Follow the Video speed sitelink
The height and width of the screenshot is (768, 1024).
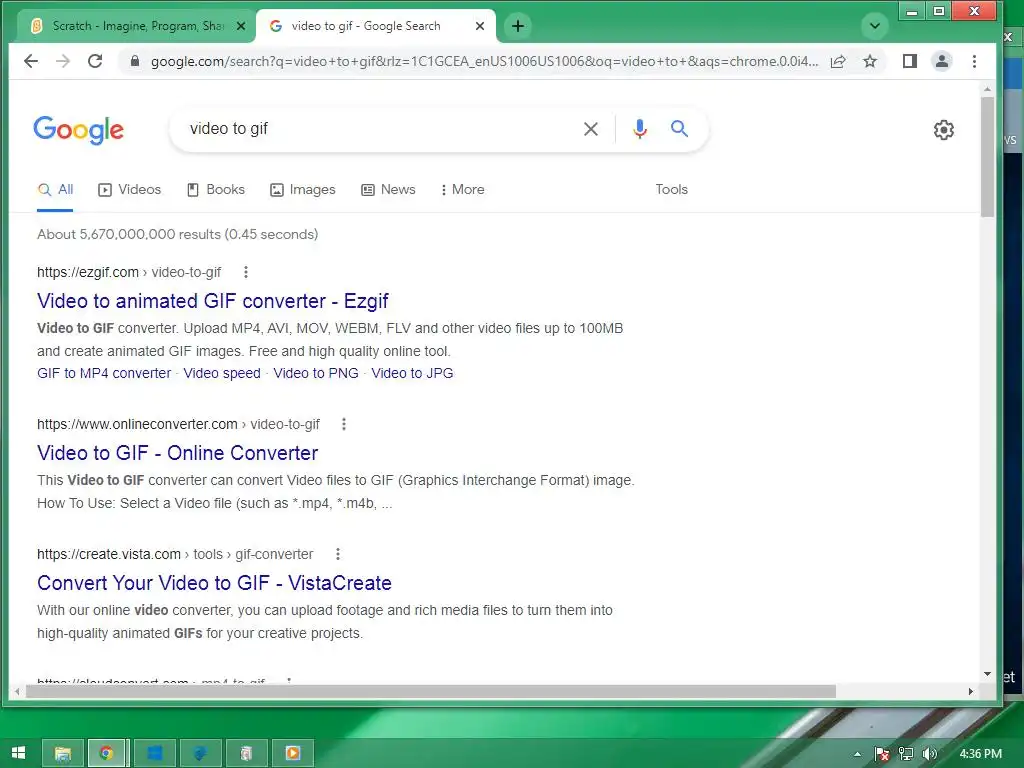coord(221,374)
